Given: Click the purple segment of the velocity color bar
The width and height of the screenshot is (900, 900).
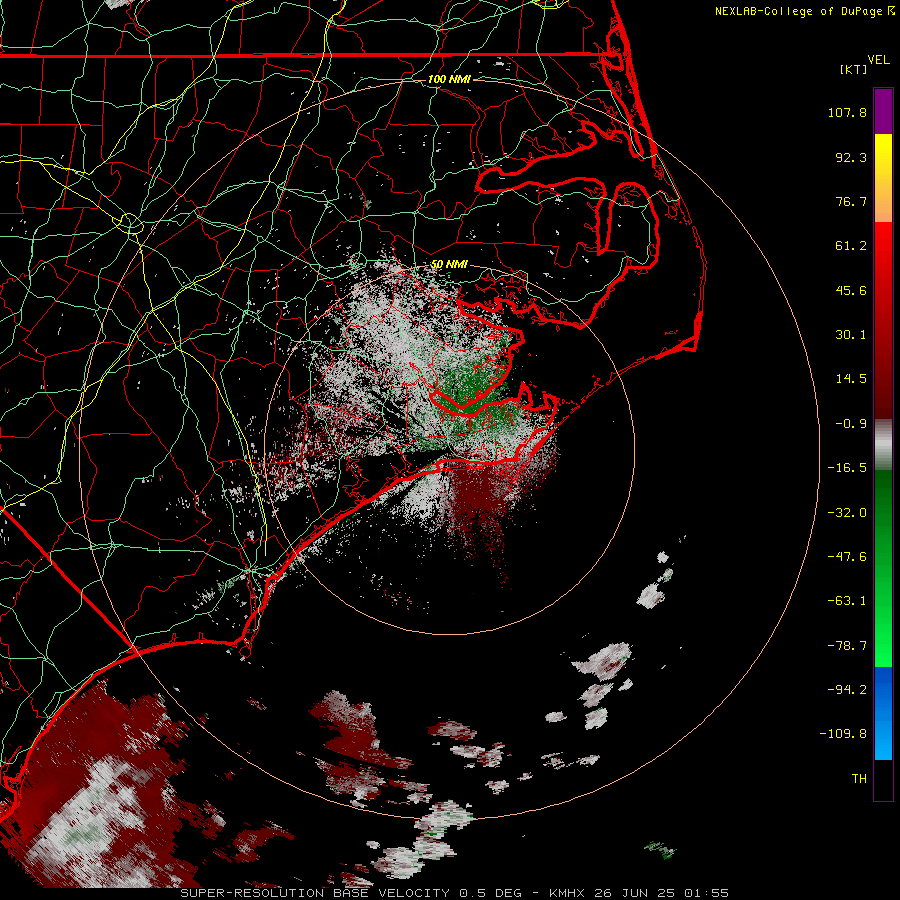Looking at the screenshot, I should pos(883,111).
